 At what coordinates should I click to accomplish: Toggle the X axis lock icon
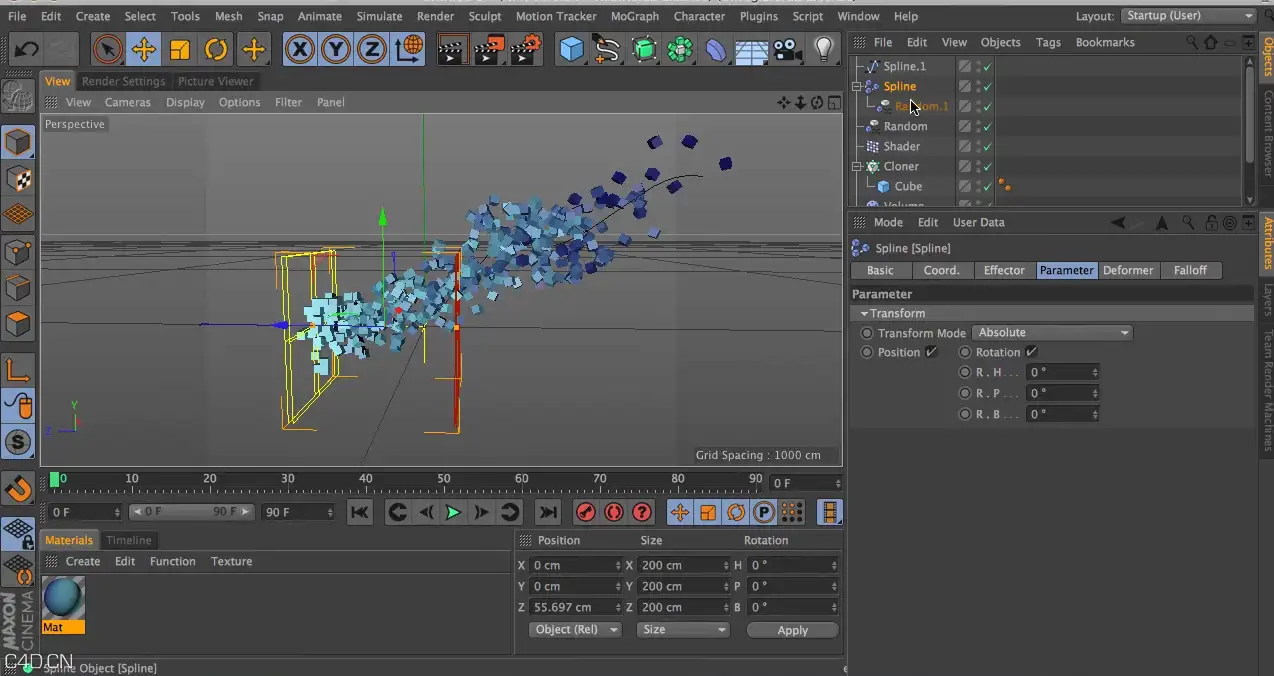pos(300,49)
